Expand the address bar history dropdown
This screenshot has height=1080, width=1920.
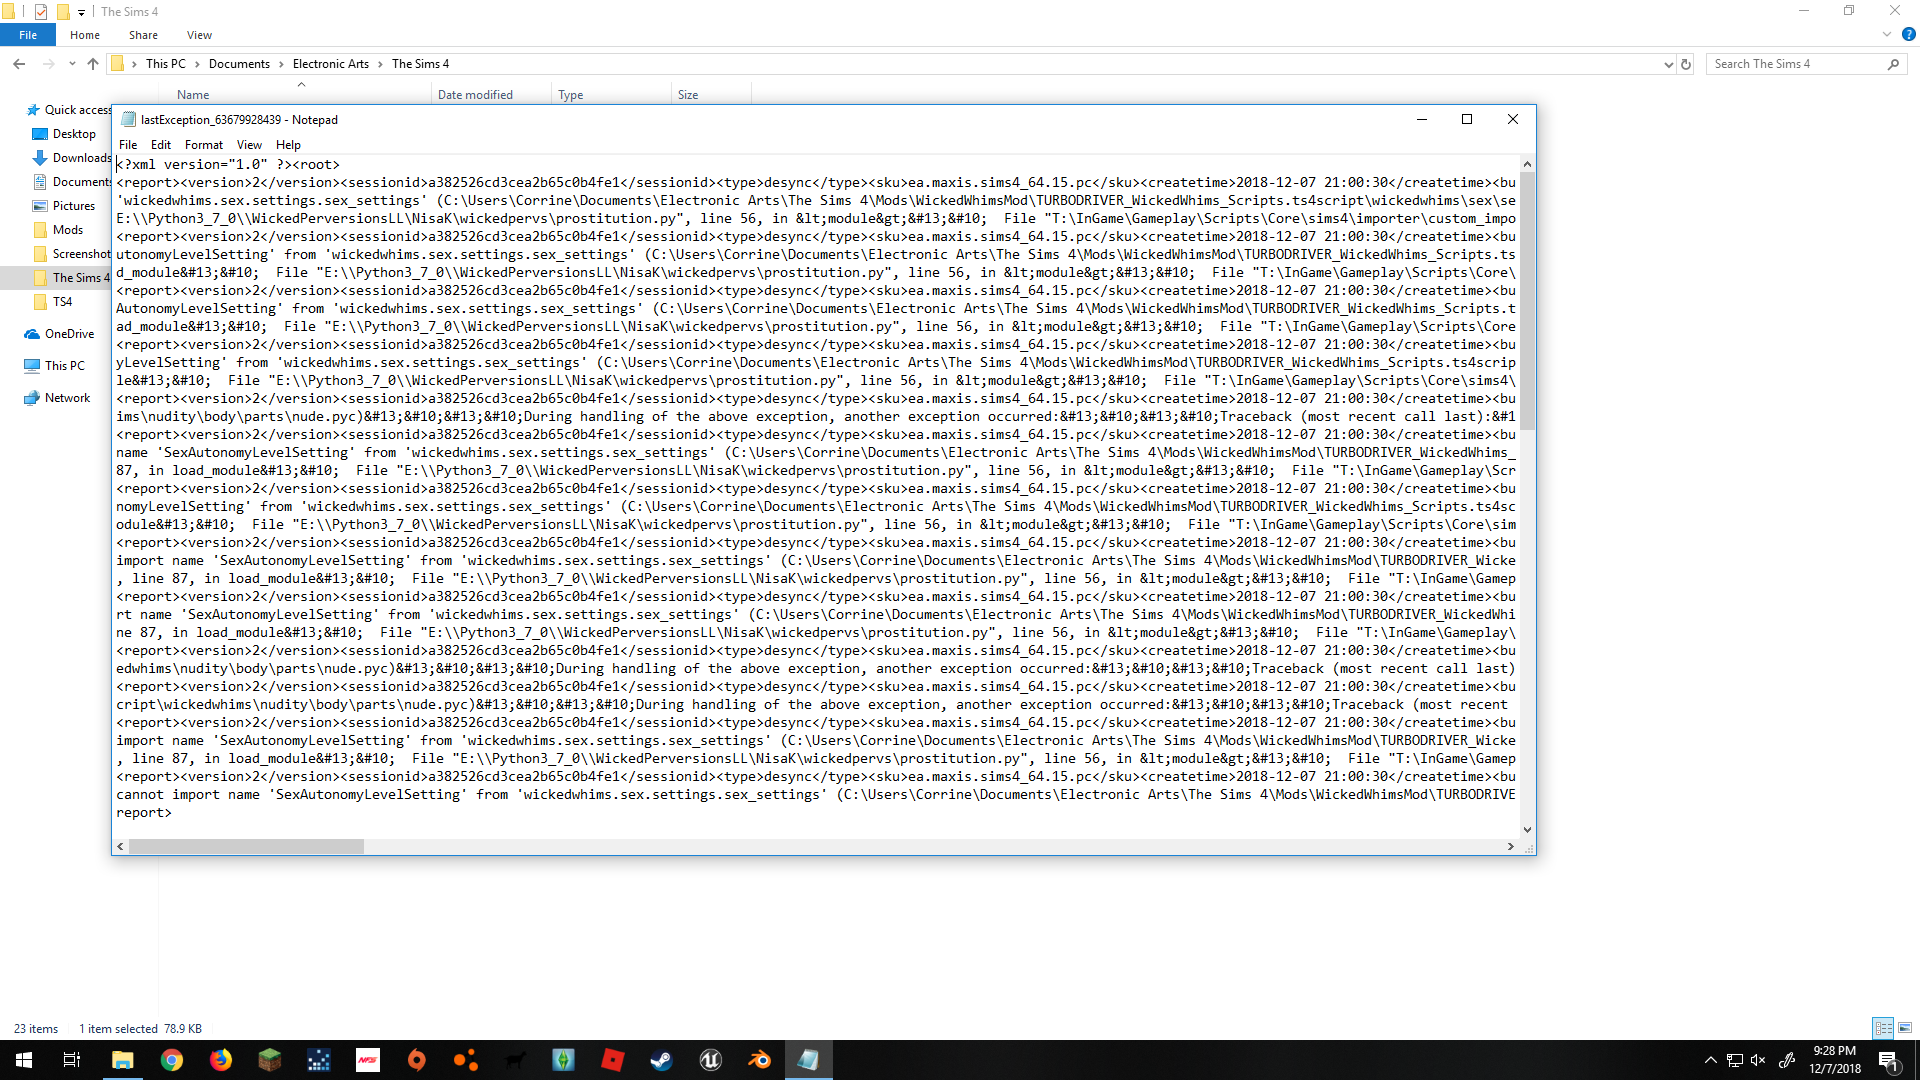click(x=1668, y=64)
